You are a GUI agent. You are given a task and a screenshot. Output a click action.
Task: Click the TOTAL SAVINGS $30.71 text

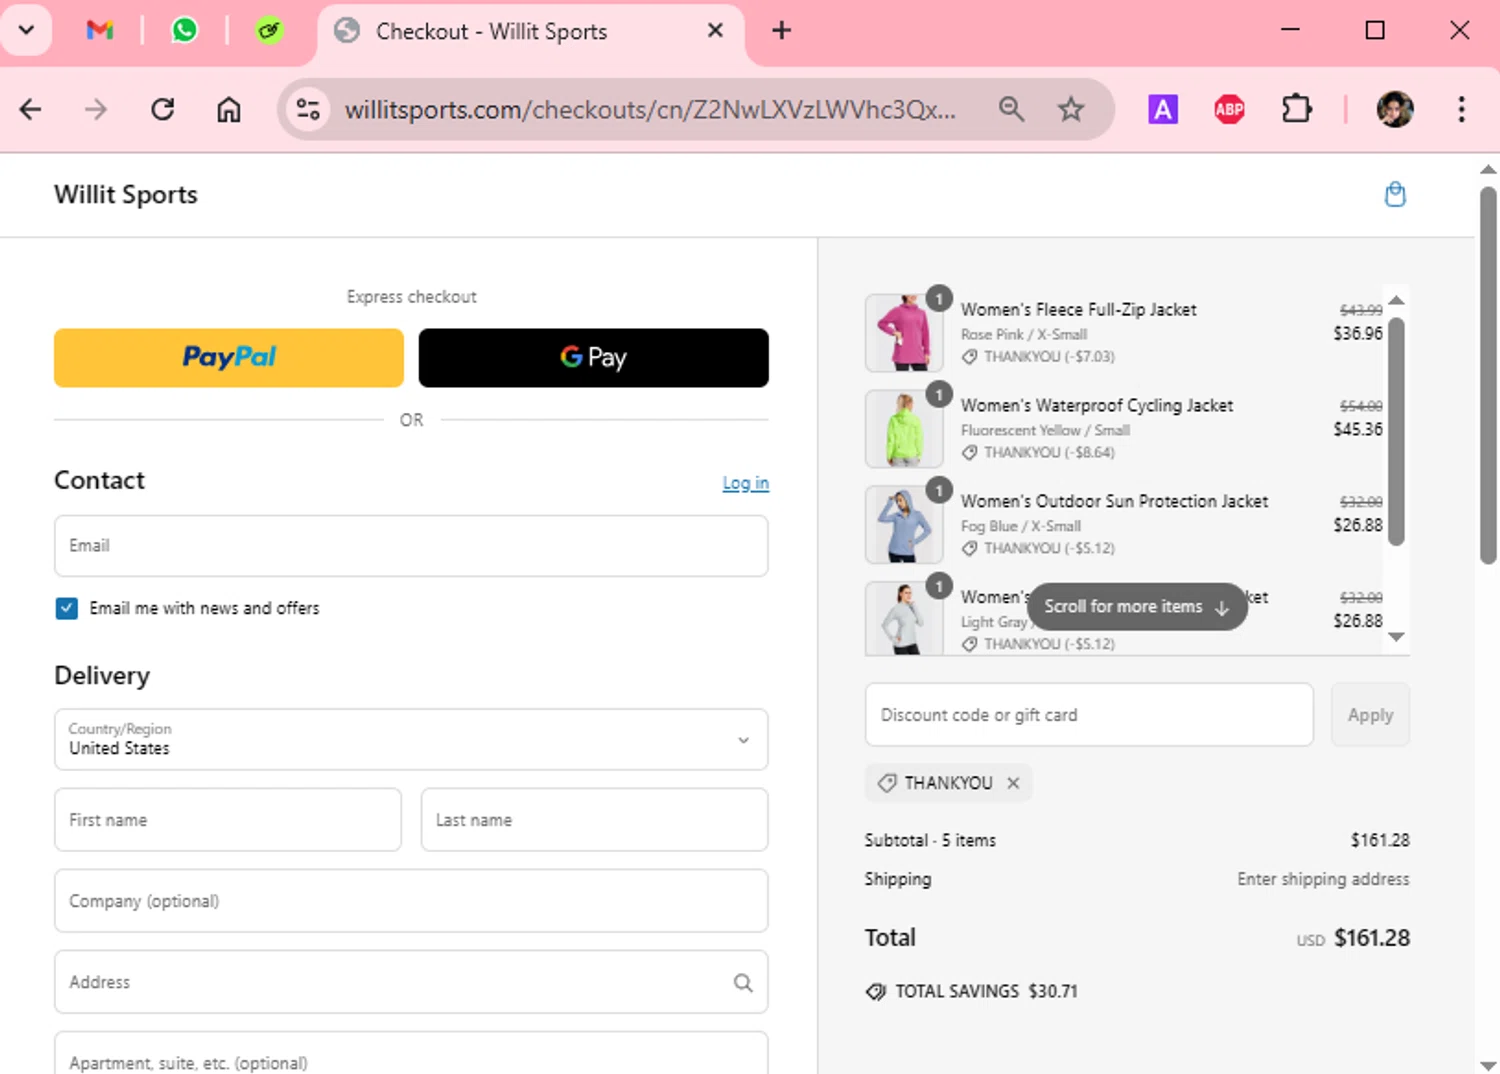click(986, 992)
